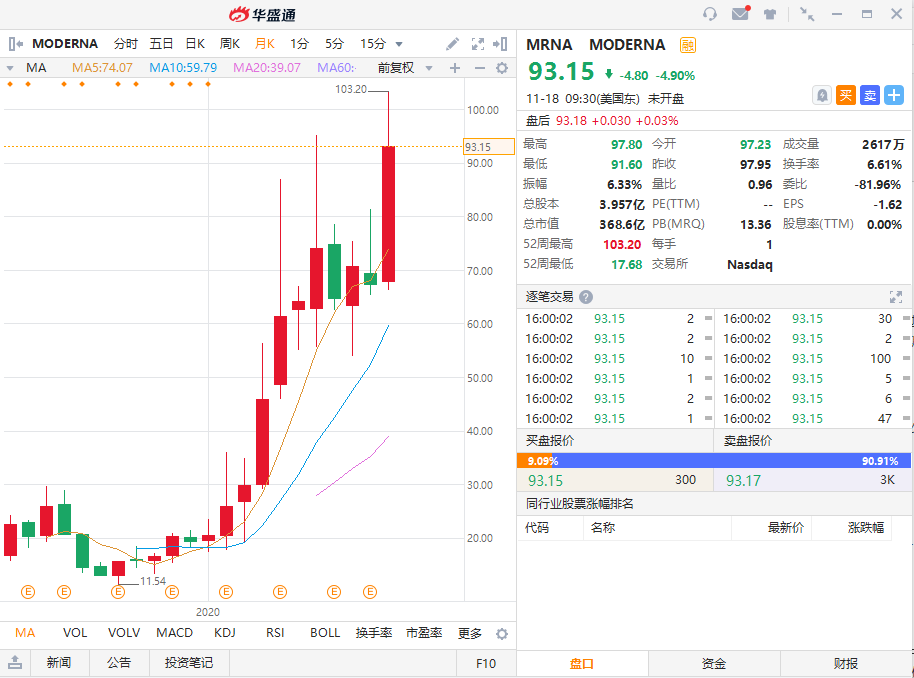914x678 pixels.
Task: Select the pencil drawing tool
Action: [x=453, y=44]
